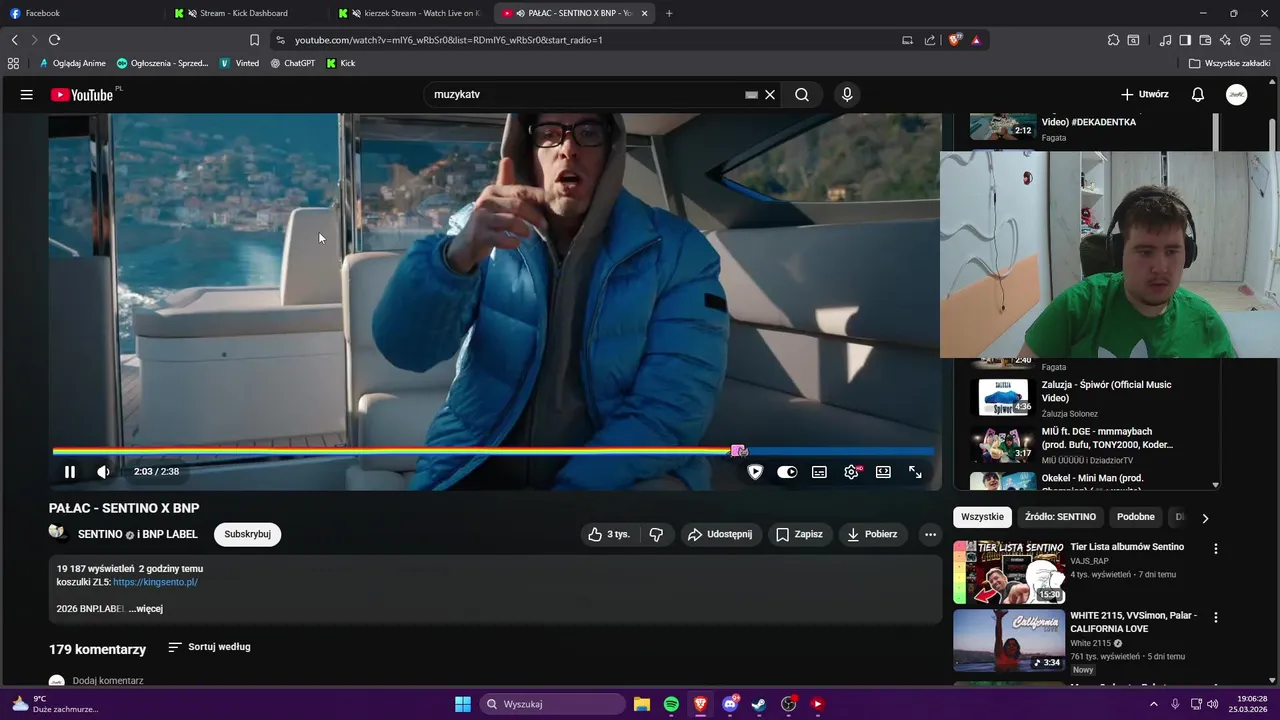Open YouTube notifications bell
1280x720 pixels.
point(1198,95)
